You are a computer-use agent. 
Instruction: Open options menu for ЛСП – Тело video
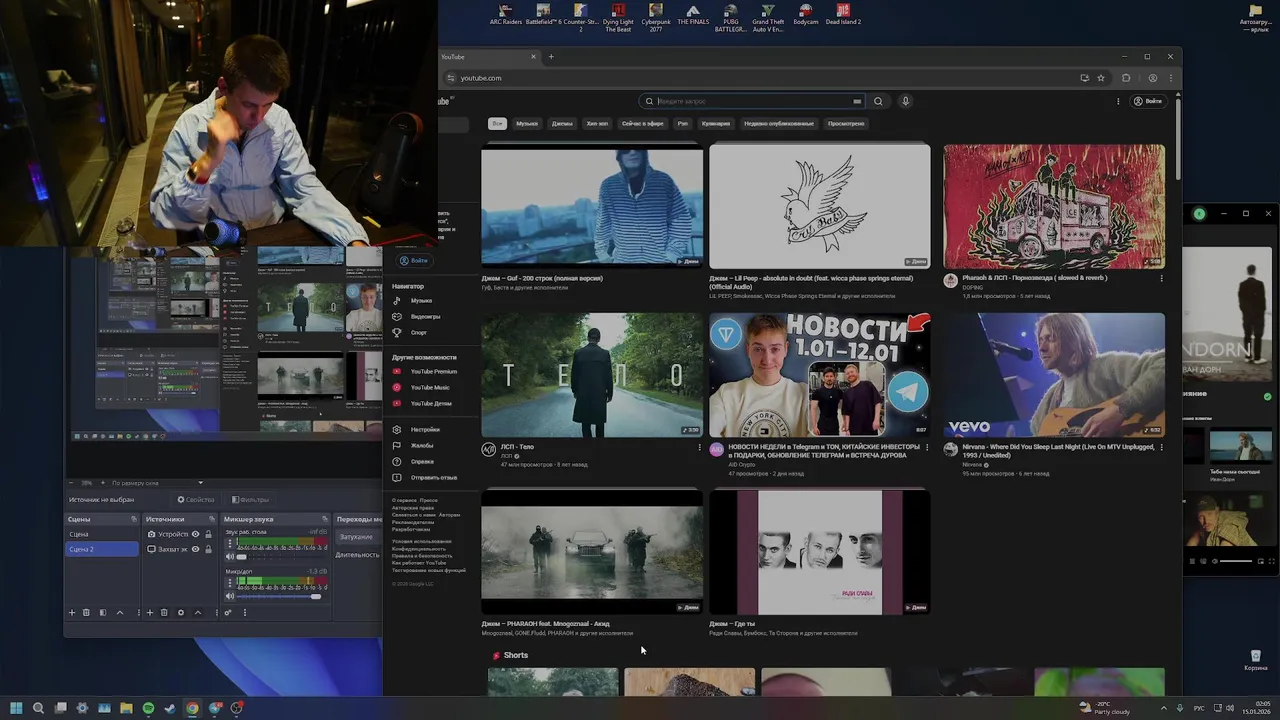point(699,448)
